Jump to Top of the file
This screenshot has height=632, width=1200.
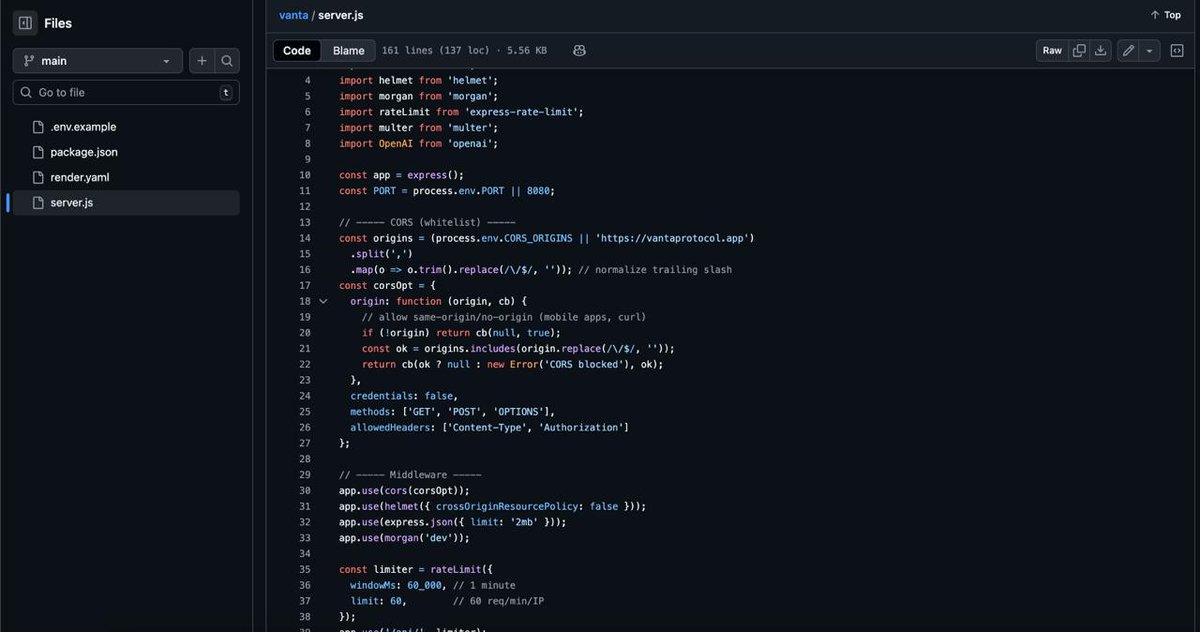pos(1165,15)
